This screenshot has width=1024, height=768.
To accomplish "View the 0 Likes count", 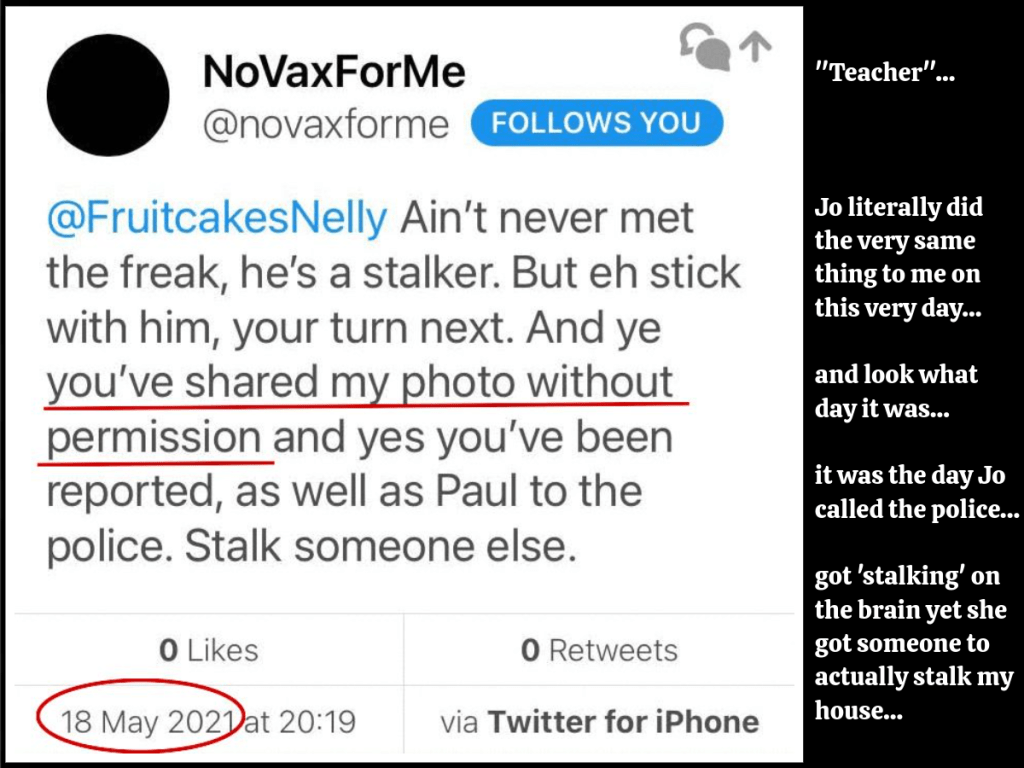I will pos(208,650).
